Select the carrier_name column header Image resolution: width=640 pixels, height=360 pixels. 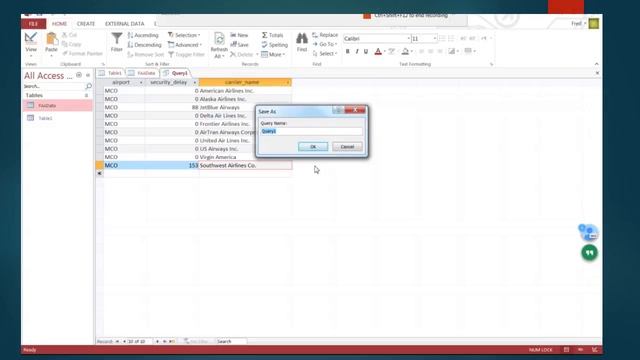[242, 82]
